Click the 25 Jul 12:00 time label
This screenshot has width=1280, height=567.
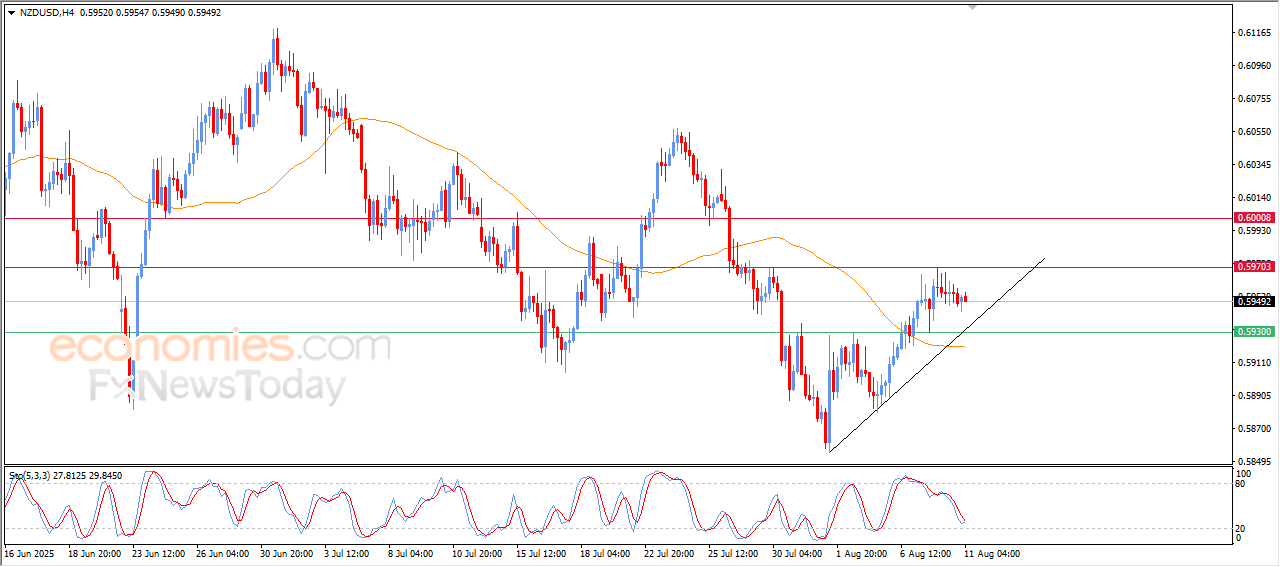pyautogui.click(x=734, y=552)
